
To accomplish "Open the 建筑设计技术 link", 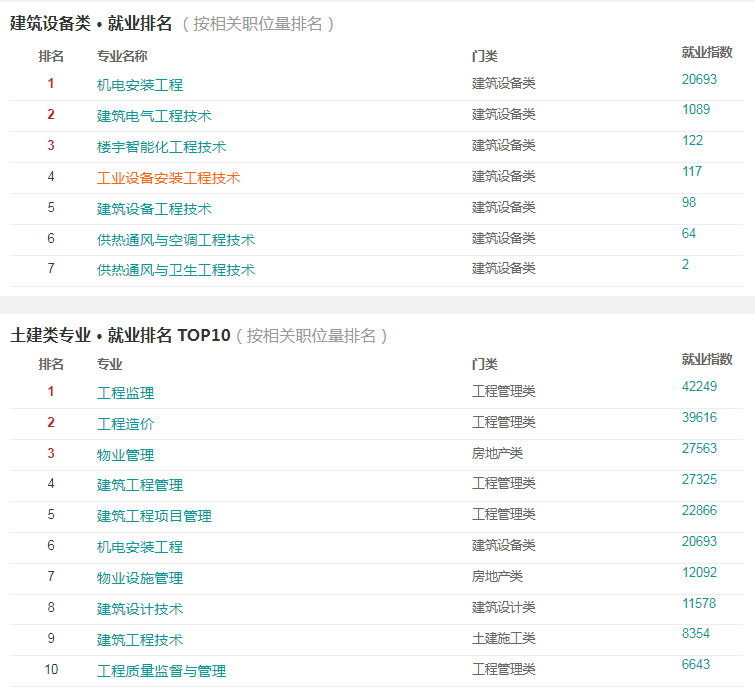I will pos(140,609).
